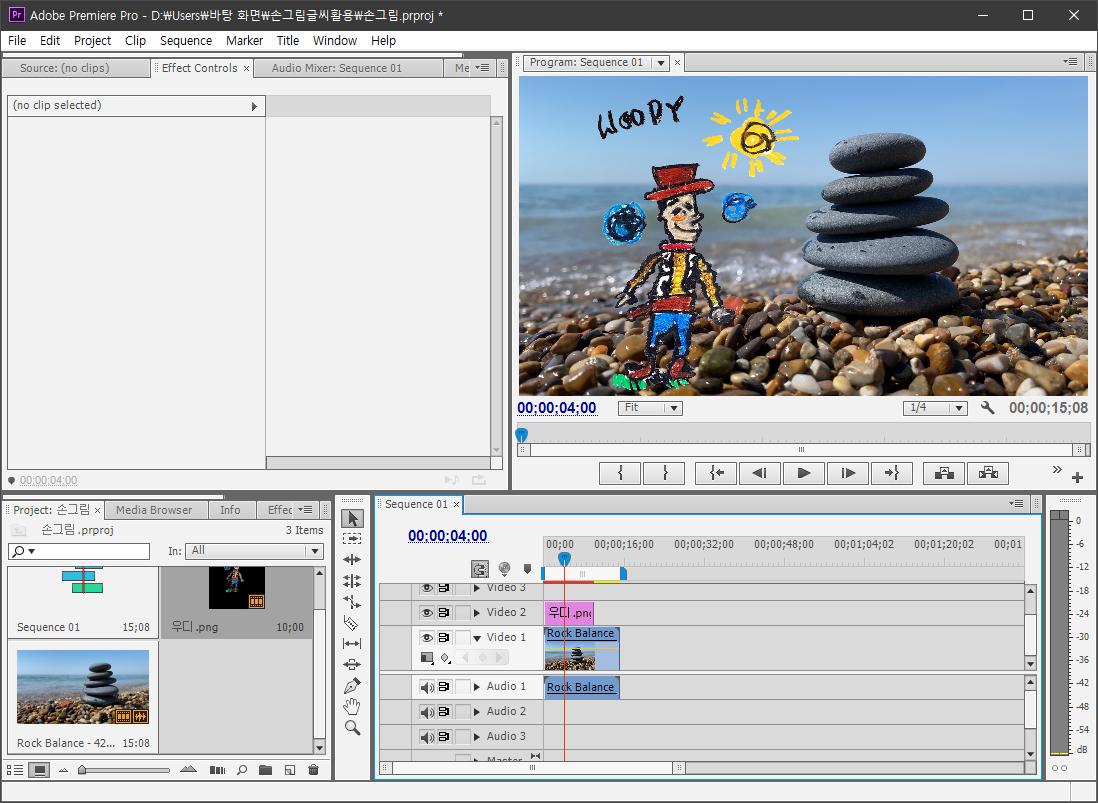This screenshot has height=803, width=1098.
Task: Select the Track Select tool
Action: 352,539
